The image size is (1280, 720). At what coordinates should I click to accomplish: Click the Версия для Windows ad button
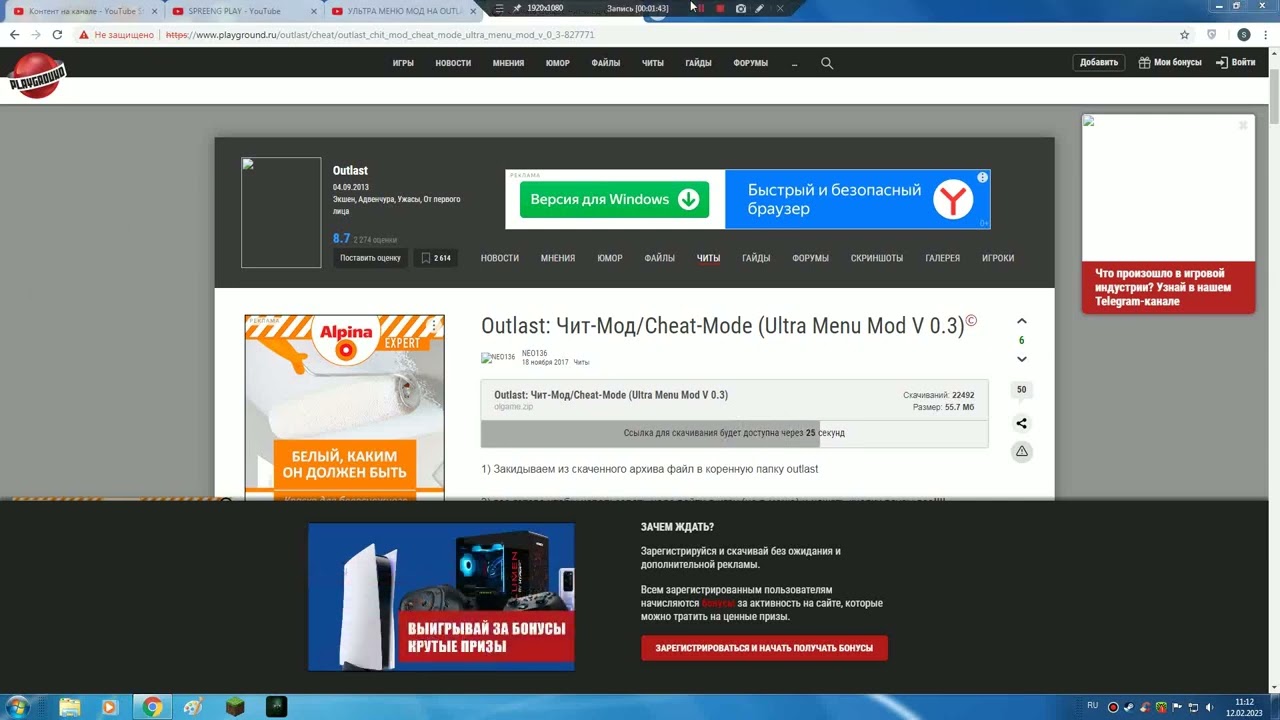point(614,199)
